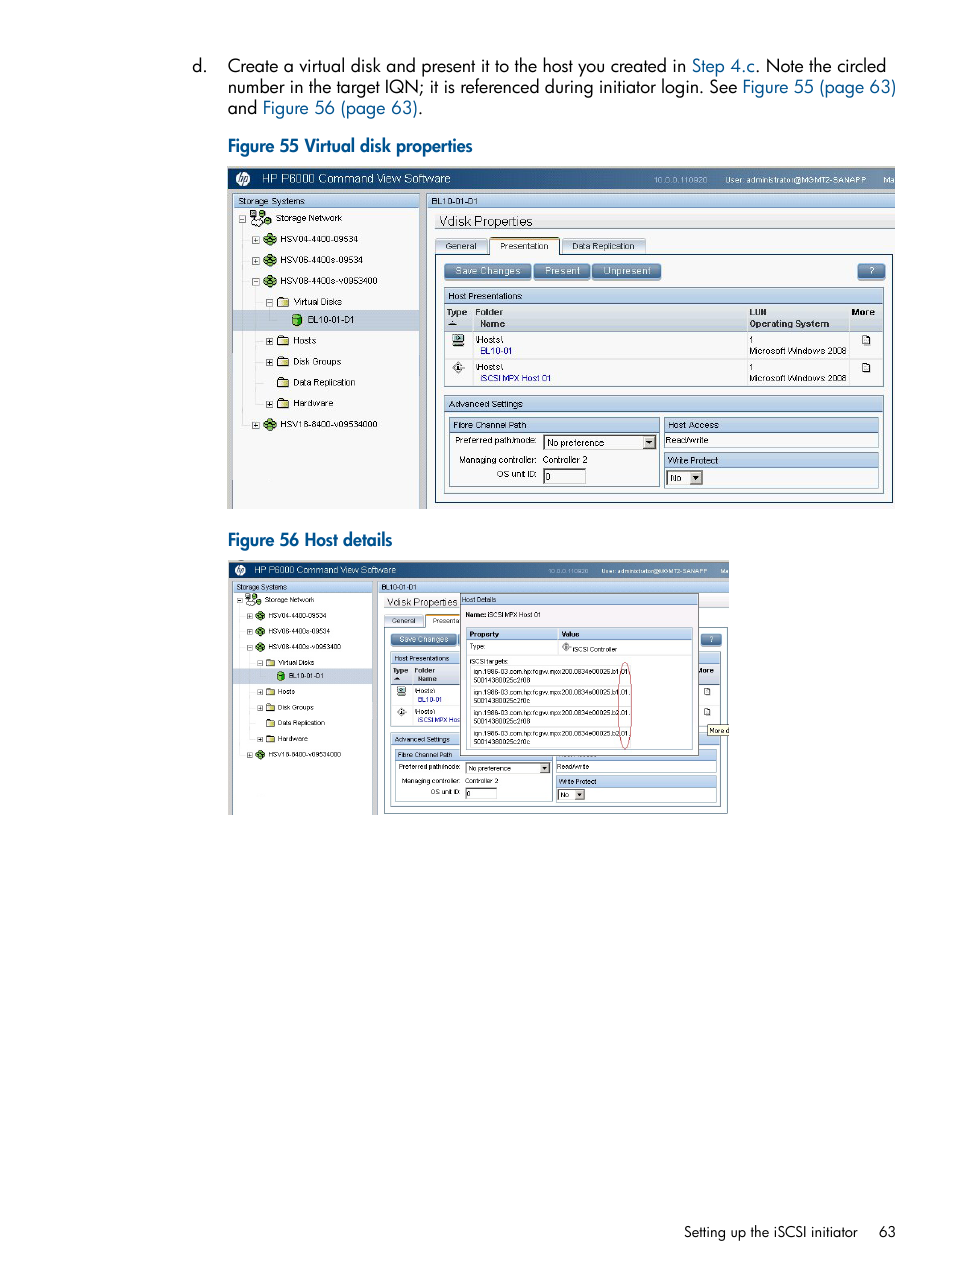The image size is (954, 1271).
Task: Click the ? help button in Figure 55
Action: [871, 271]
